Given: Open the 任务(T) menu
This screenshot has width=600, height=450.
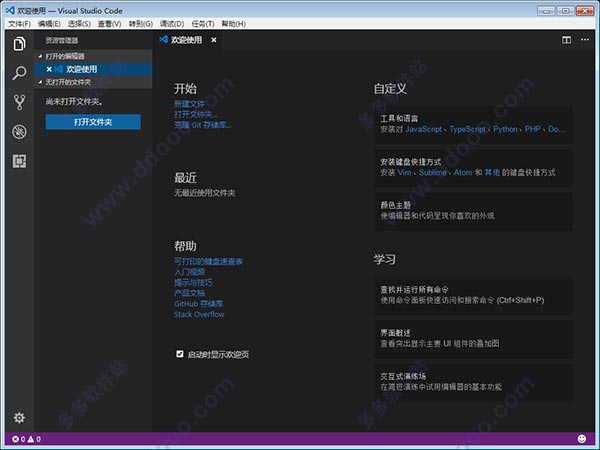Looking at the screenshot, I should 203,24.
